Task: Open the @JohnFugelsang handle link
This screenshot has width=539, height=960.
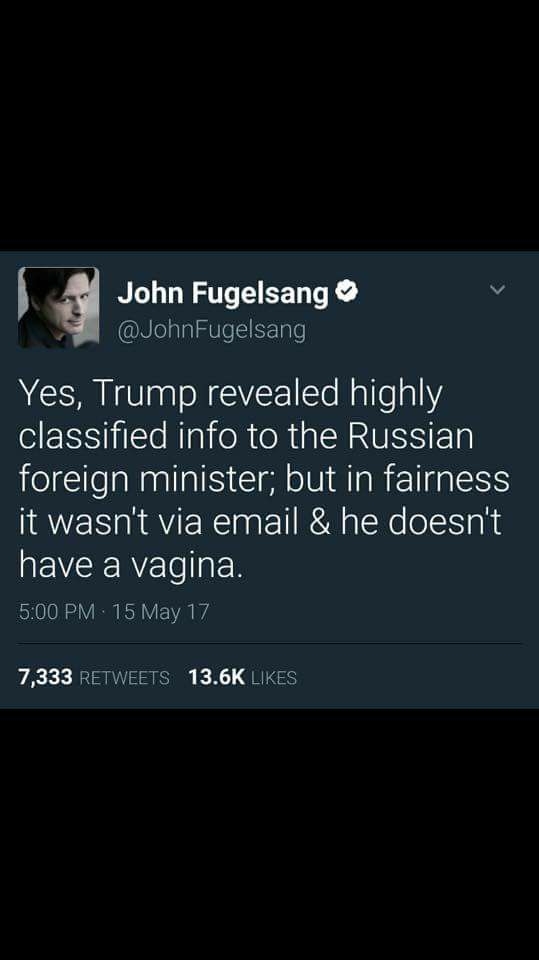Action: tap(211, 331)
